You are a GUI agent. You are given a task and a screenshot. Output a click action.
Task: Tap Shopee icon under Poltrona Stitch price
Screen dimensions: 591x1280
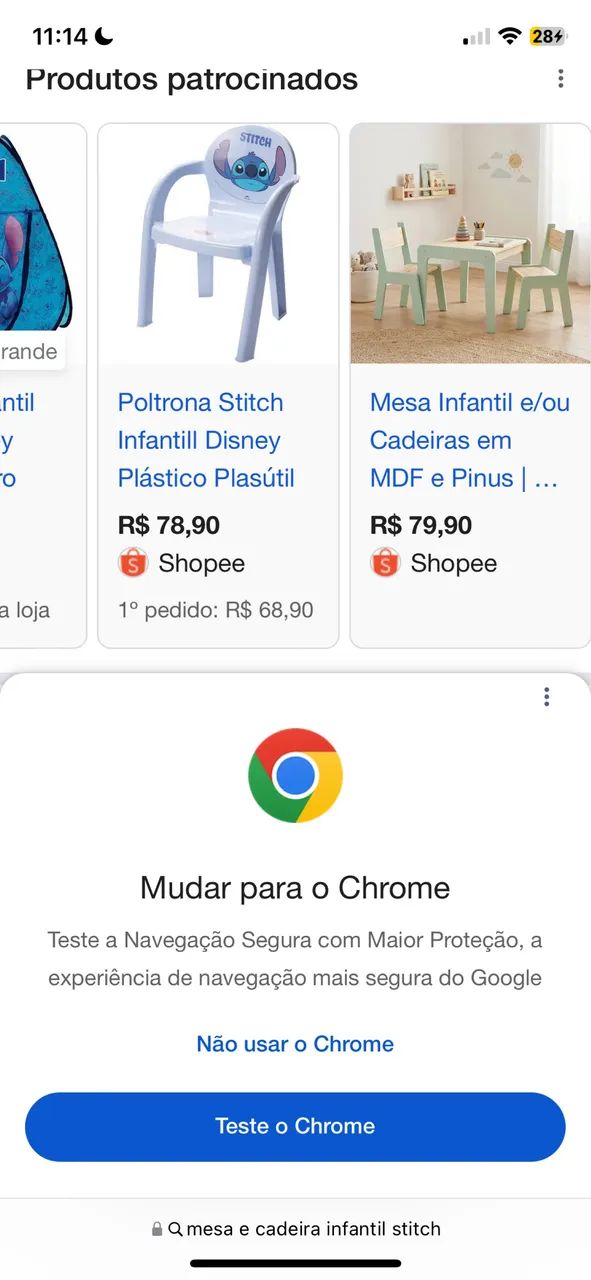(133, 563)
